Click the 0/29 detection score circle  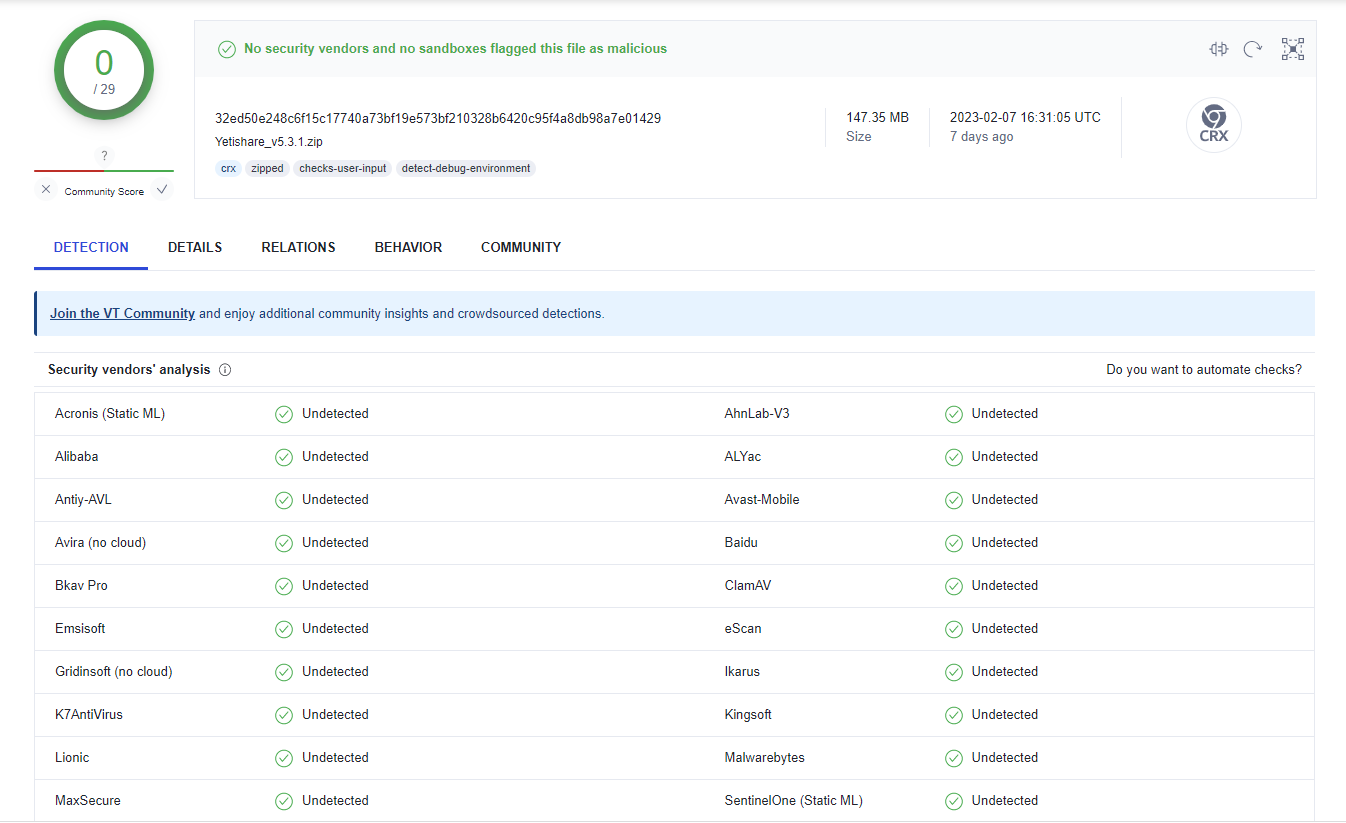(x=104, y=70)
